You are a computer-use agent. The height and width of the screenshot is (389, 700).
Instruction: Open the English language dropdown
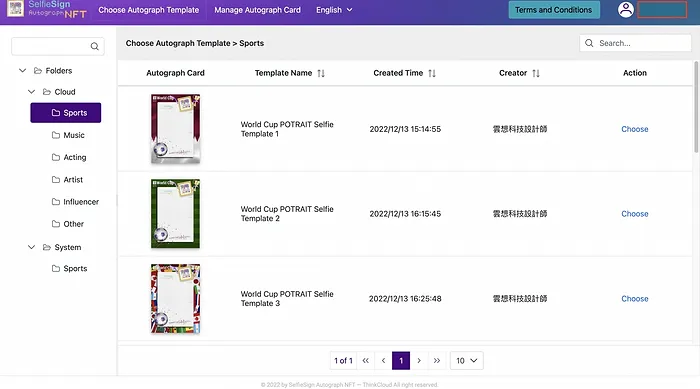pos(334,10)
